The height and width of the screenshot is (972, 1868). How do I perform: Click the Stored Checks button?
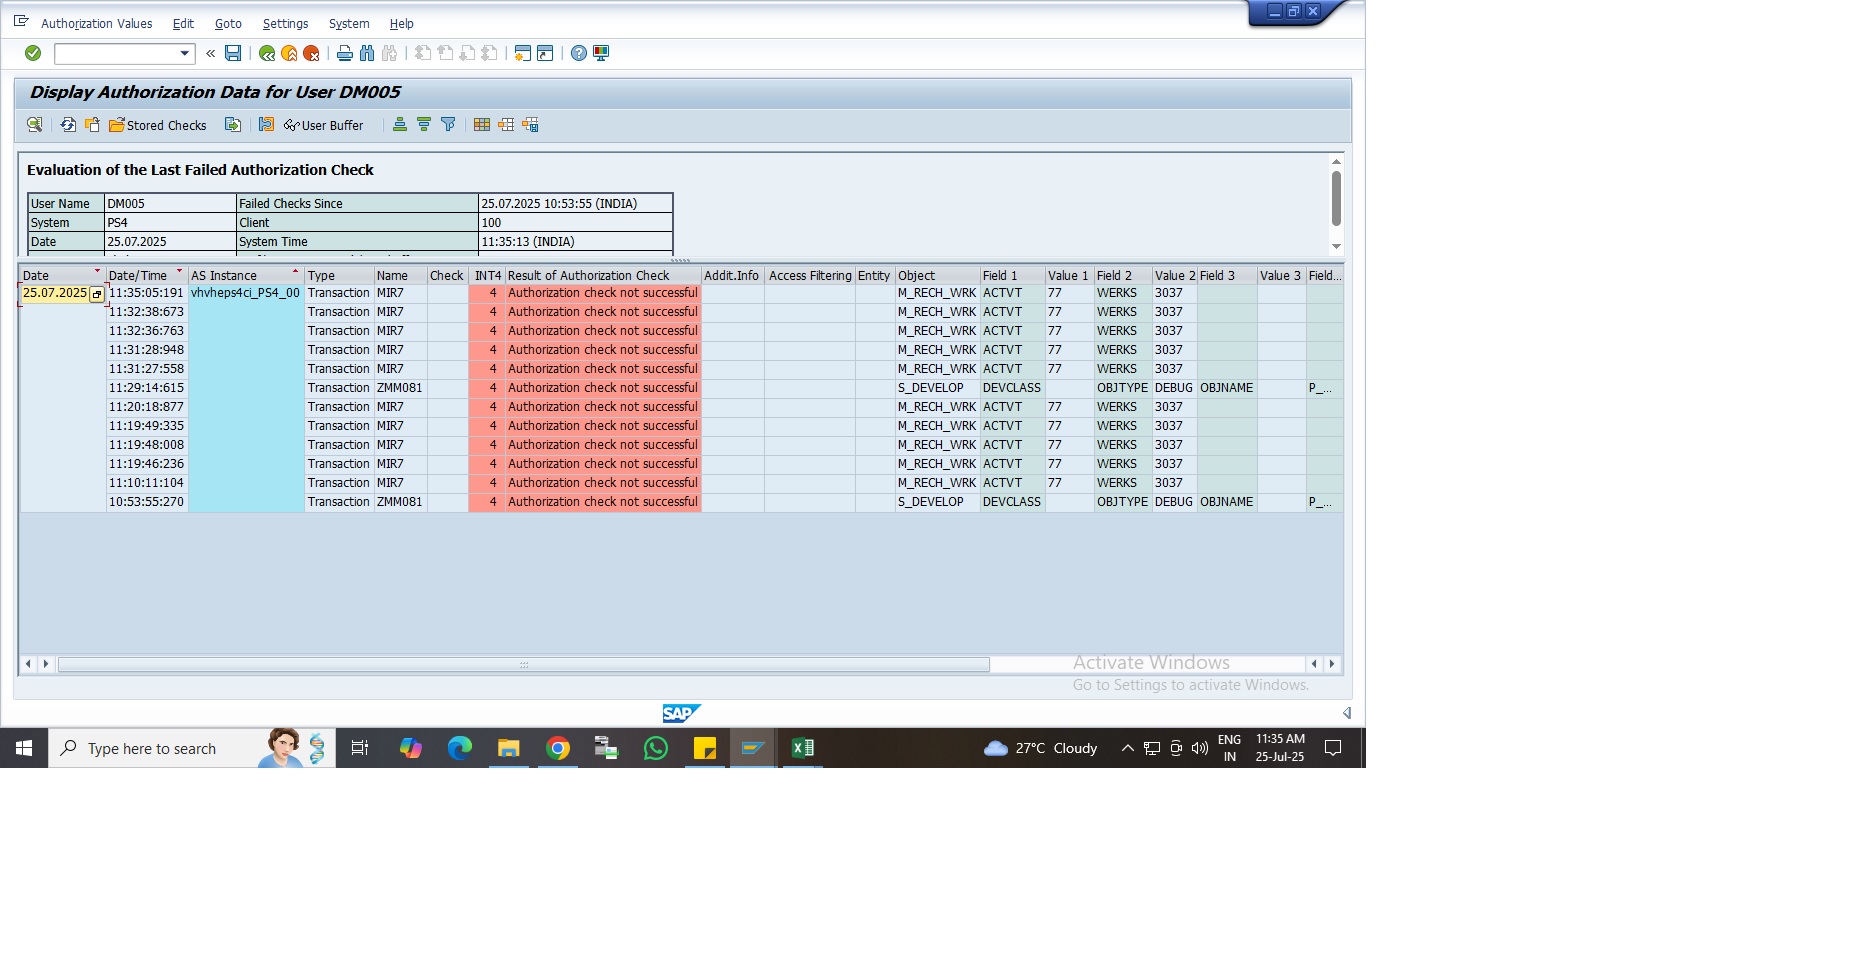pos(158,125)
